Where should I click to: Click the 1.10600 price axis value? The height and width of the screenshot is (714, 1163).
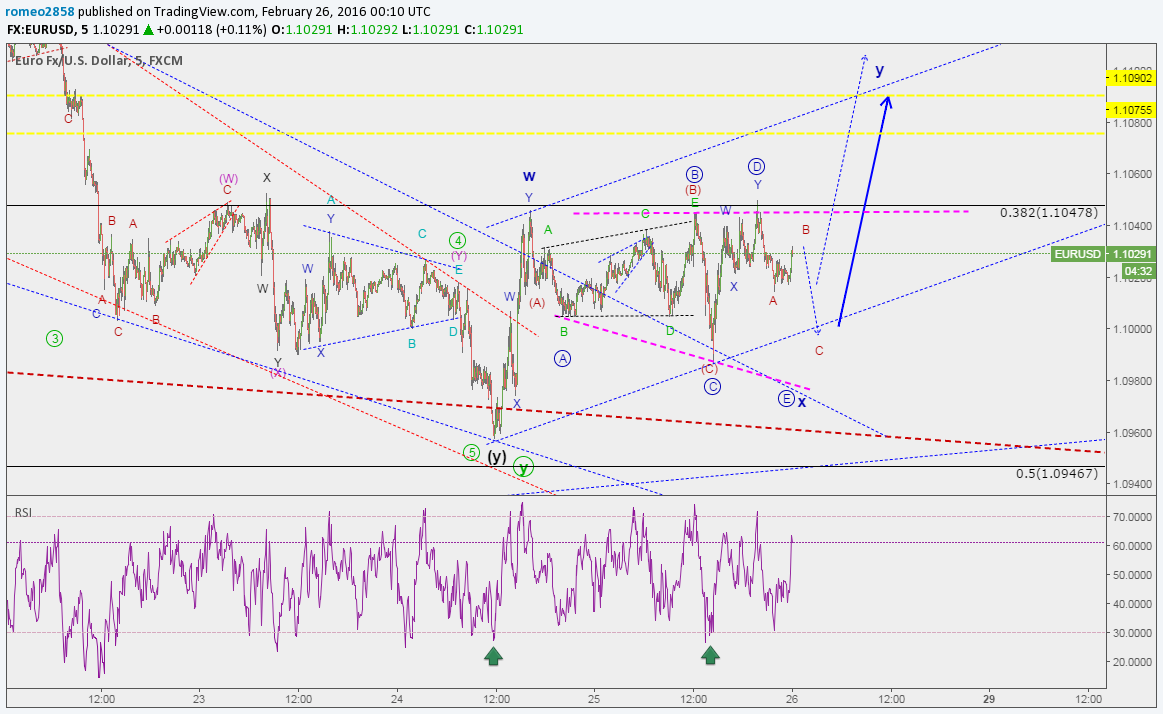pyautogui.click(x=1132, y=174)
